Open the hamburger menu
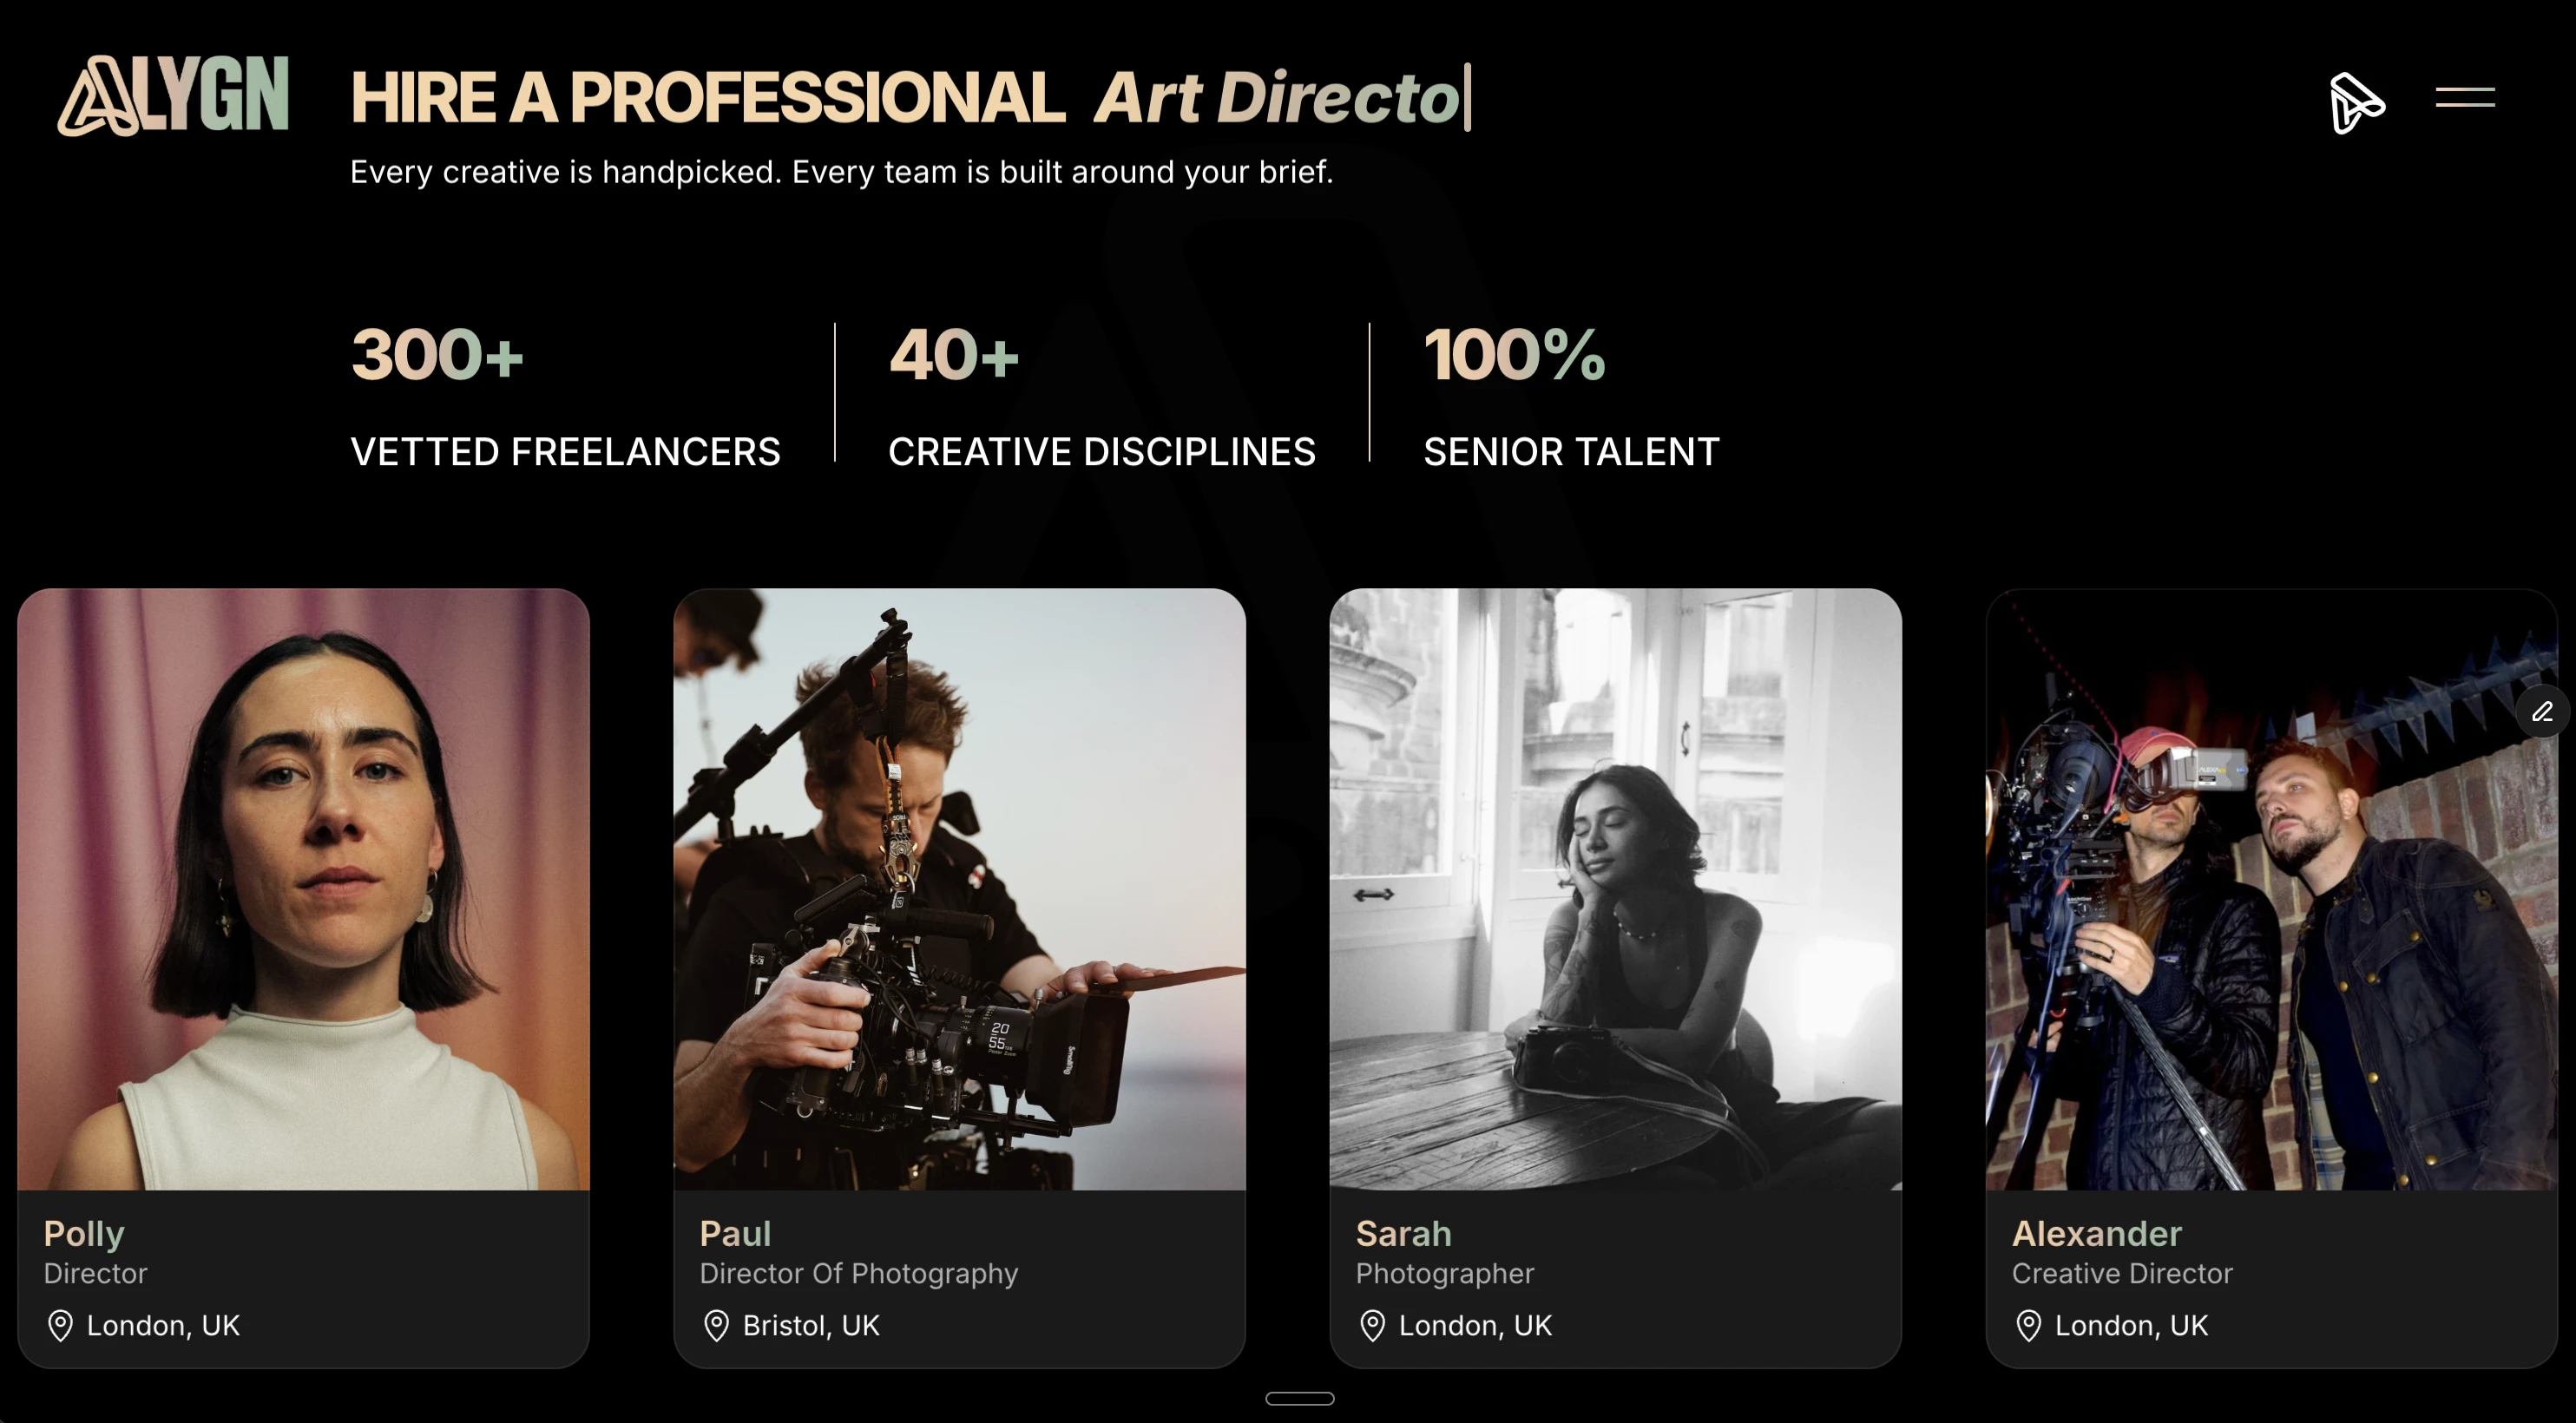Image resolution: width=2576 pixels, height=1423 pixels. 2464,97
